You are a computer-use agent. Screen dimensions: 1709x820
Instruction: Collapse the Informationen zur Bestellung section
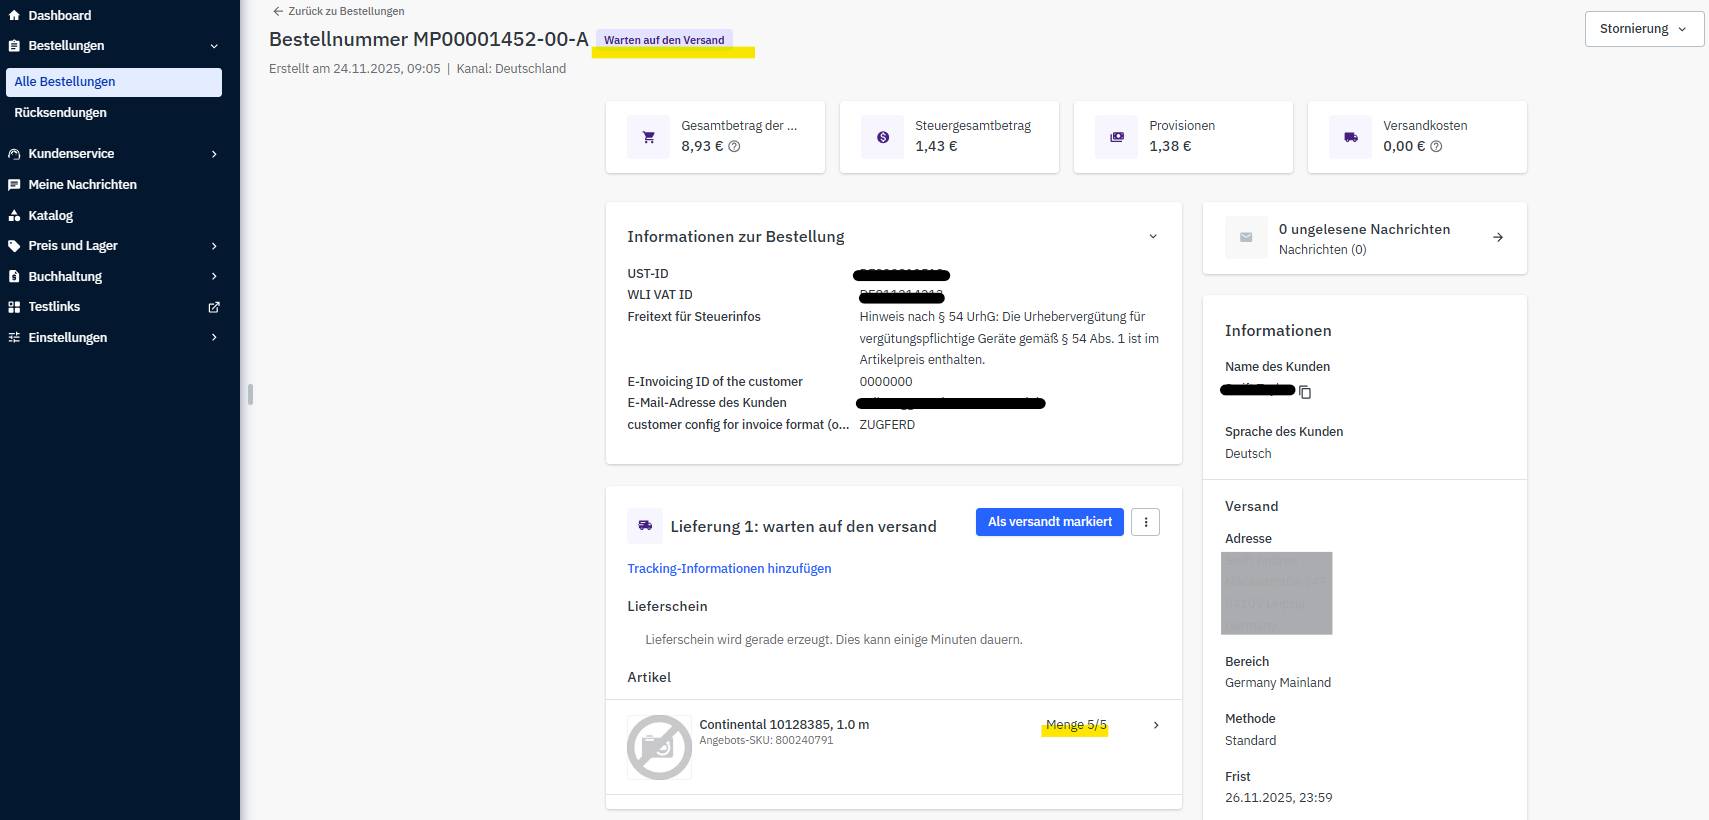pos(1152,237)
